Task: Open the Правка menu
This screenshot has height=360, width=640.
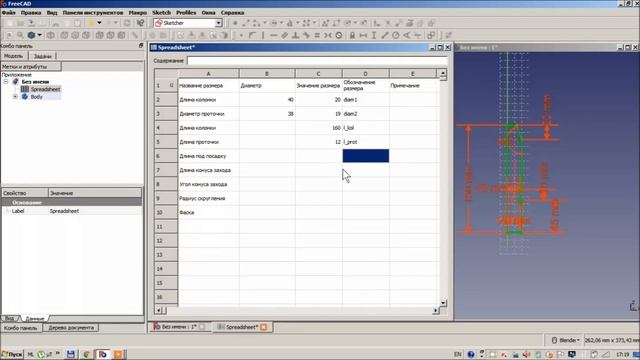Action: click(31, 13)
